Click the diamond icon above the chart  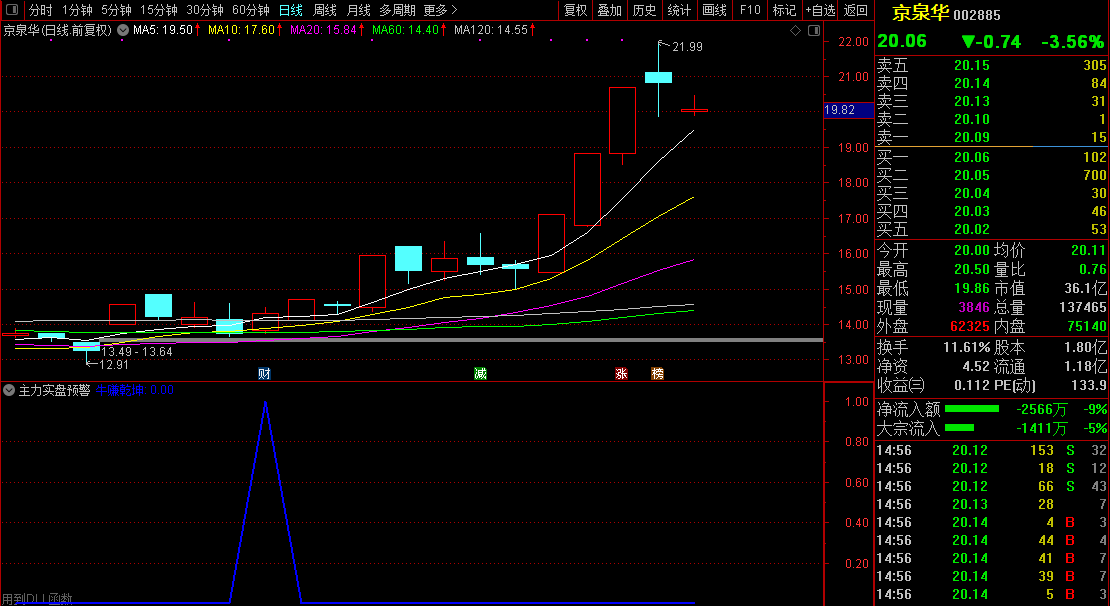tap(796, 31)
